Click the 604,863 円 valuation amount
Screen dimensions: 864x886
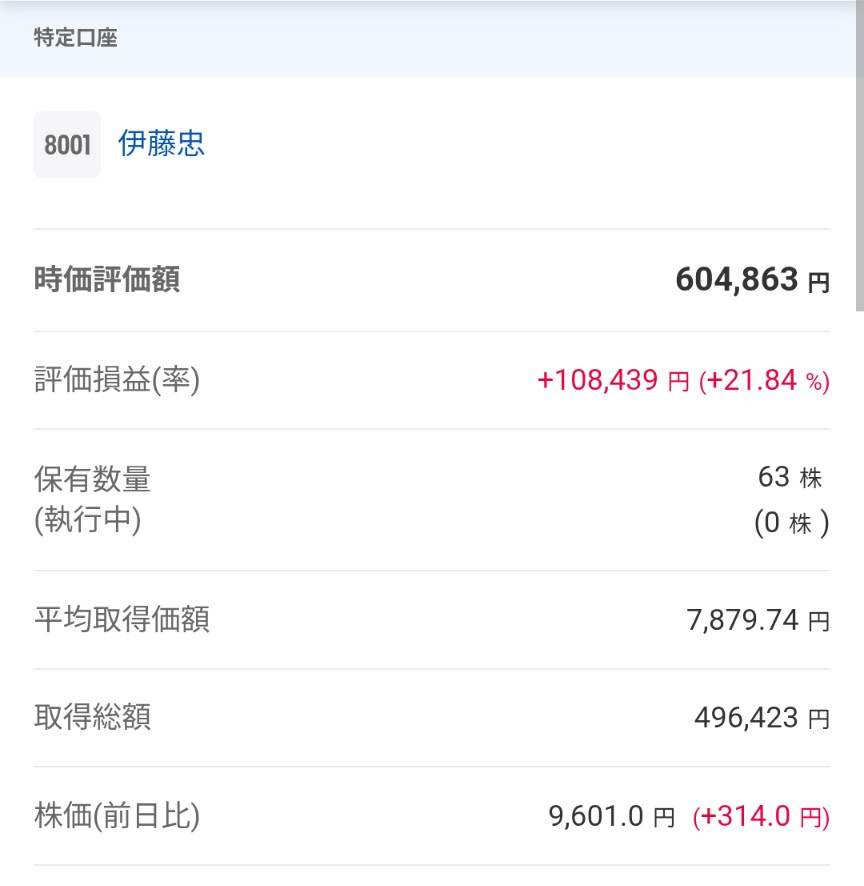click(752, 280)
